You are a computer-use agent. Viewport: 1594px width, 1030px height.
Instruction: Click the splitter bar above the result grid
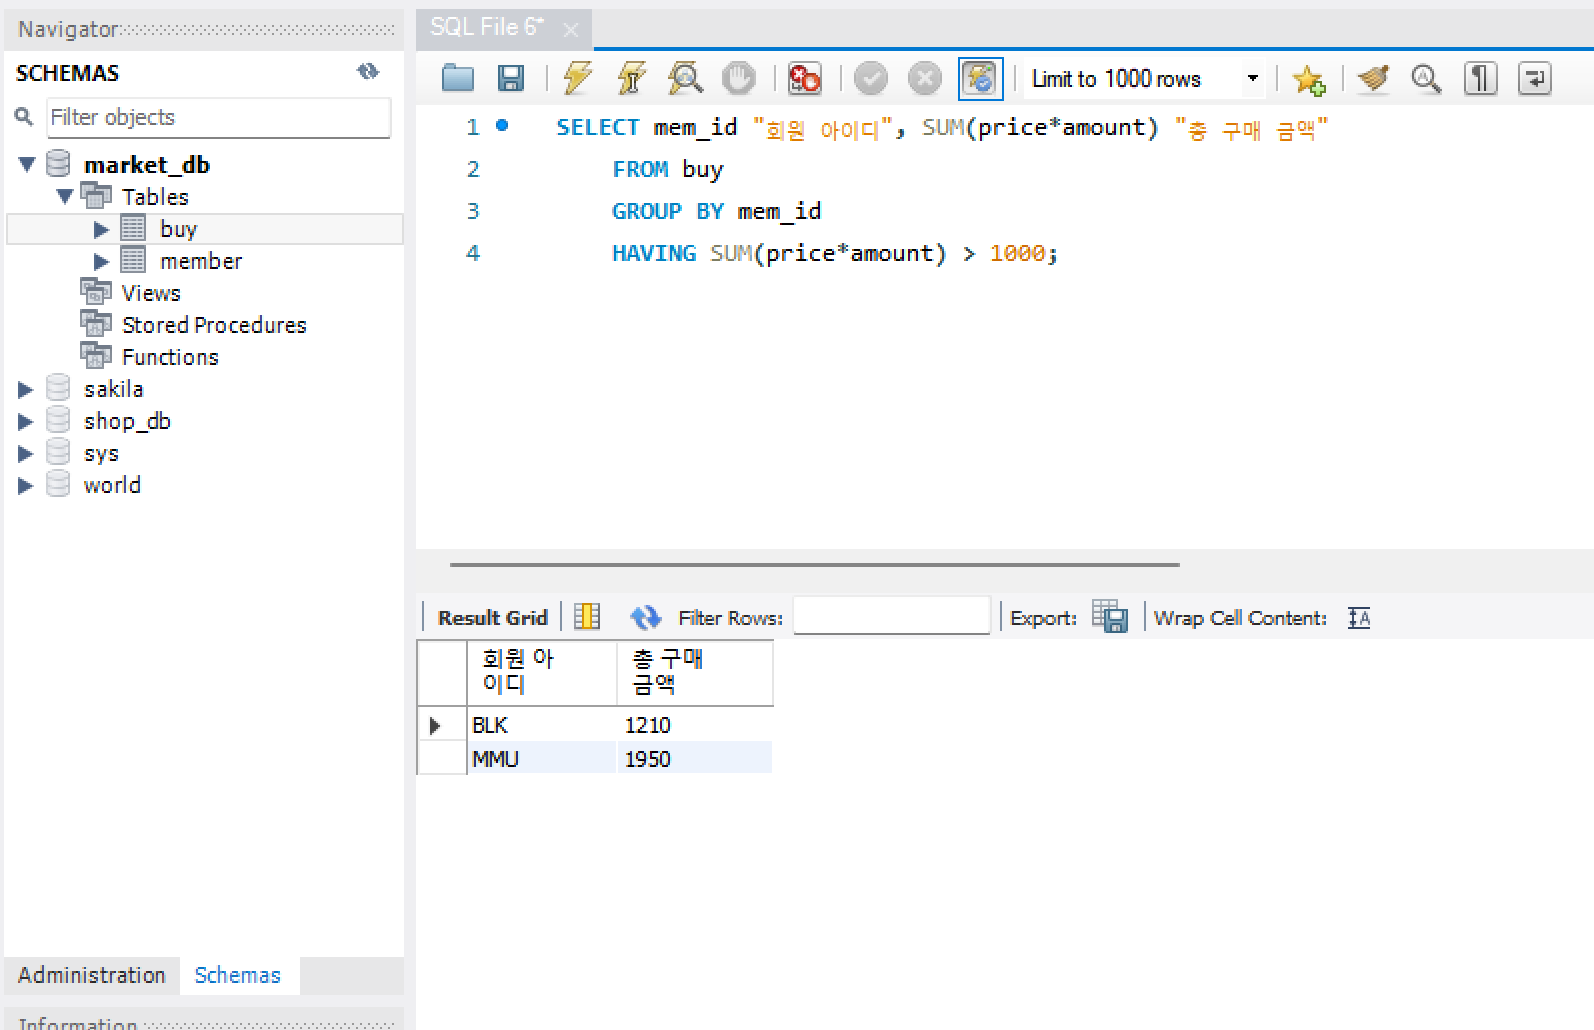pyautogui.click(x=814, y=564)
